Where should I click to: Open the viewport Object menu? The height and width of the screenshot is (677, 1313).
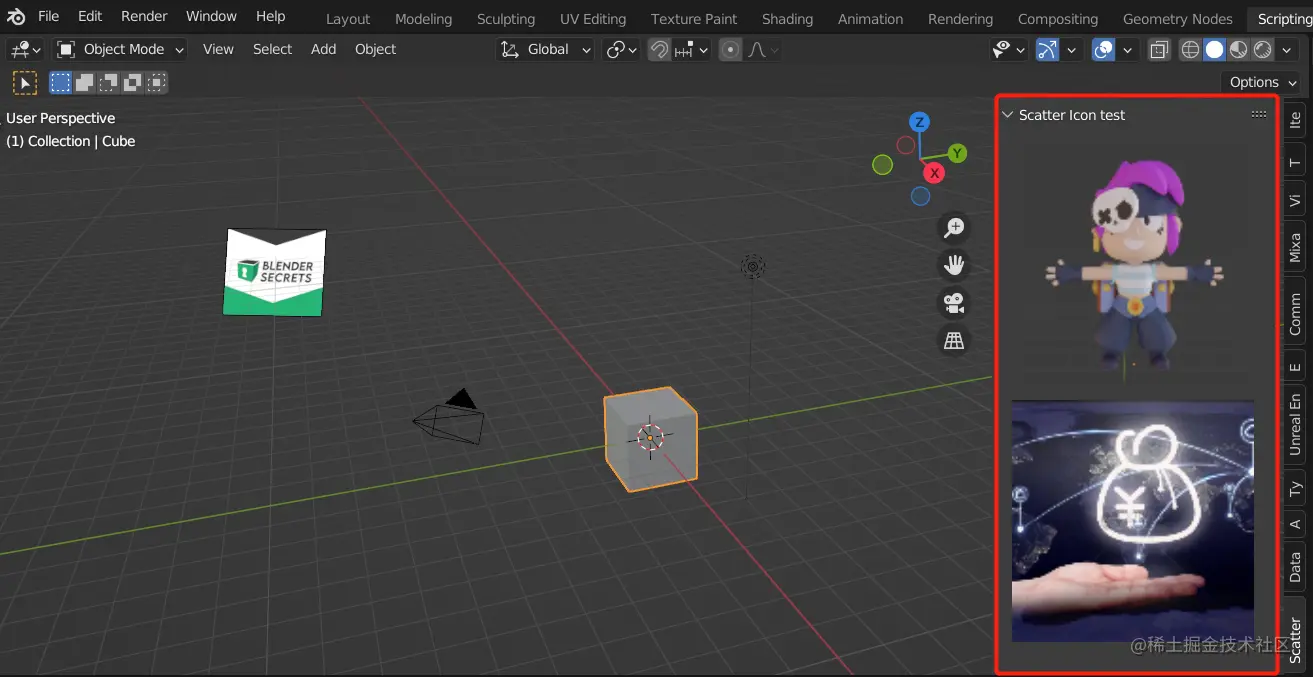pos(375,49)
